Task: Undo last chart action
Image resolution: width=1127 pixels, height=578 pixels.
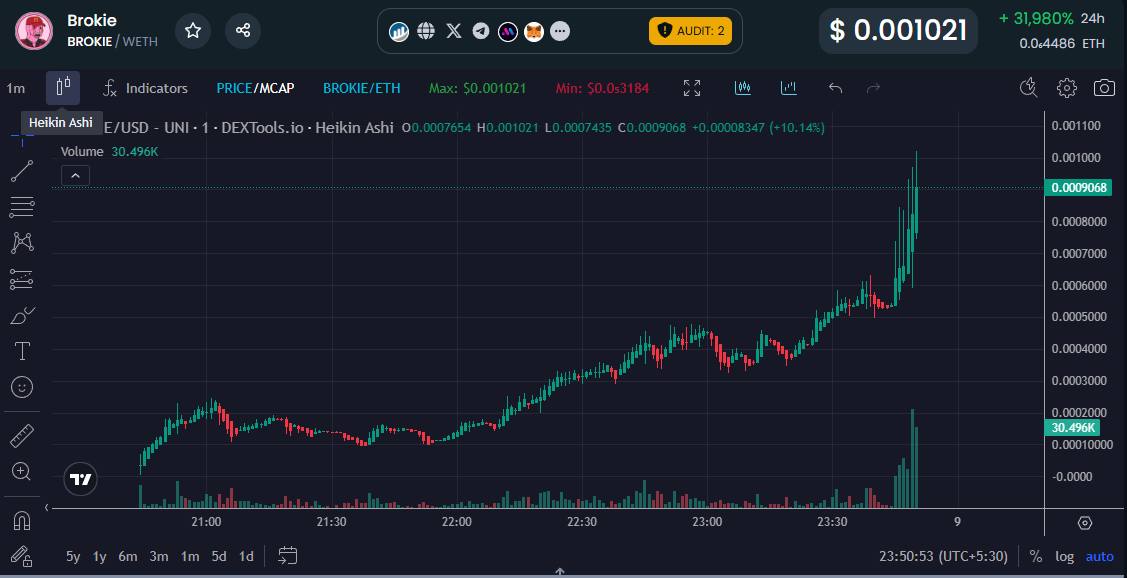Action: [x=835, y=88]
